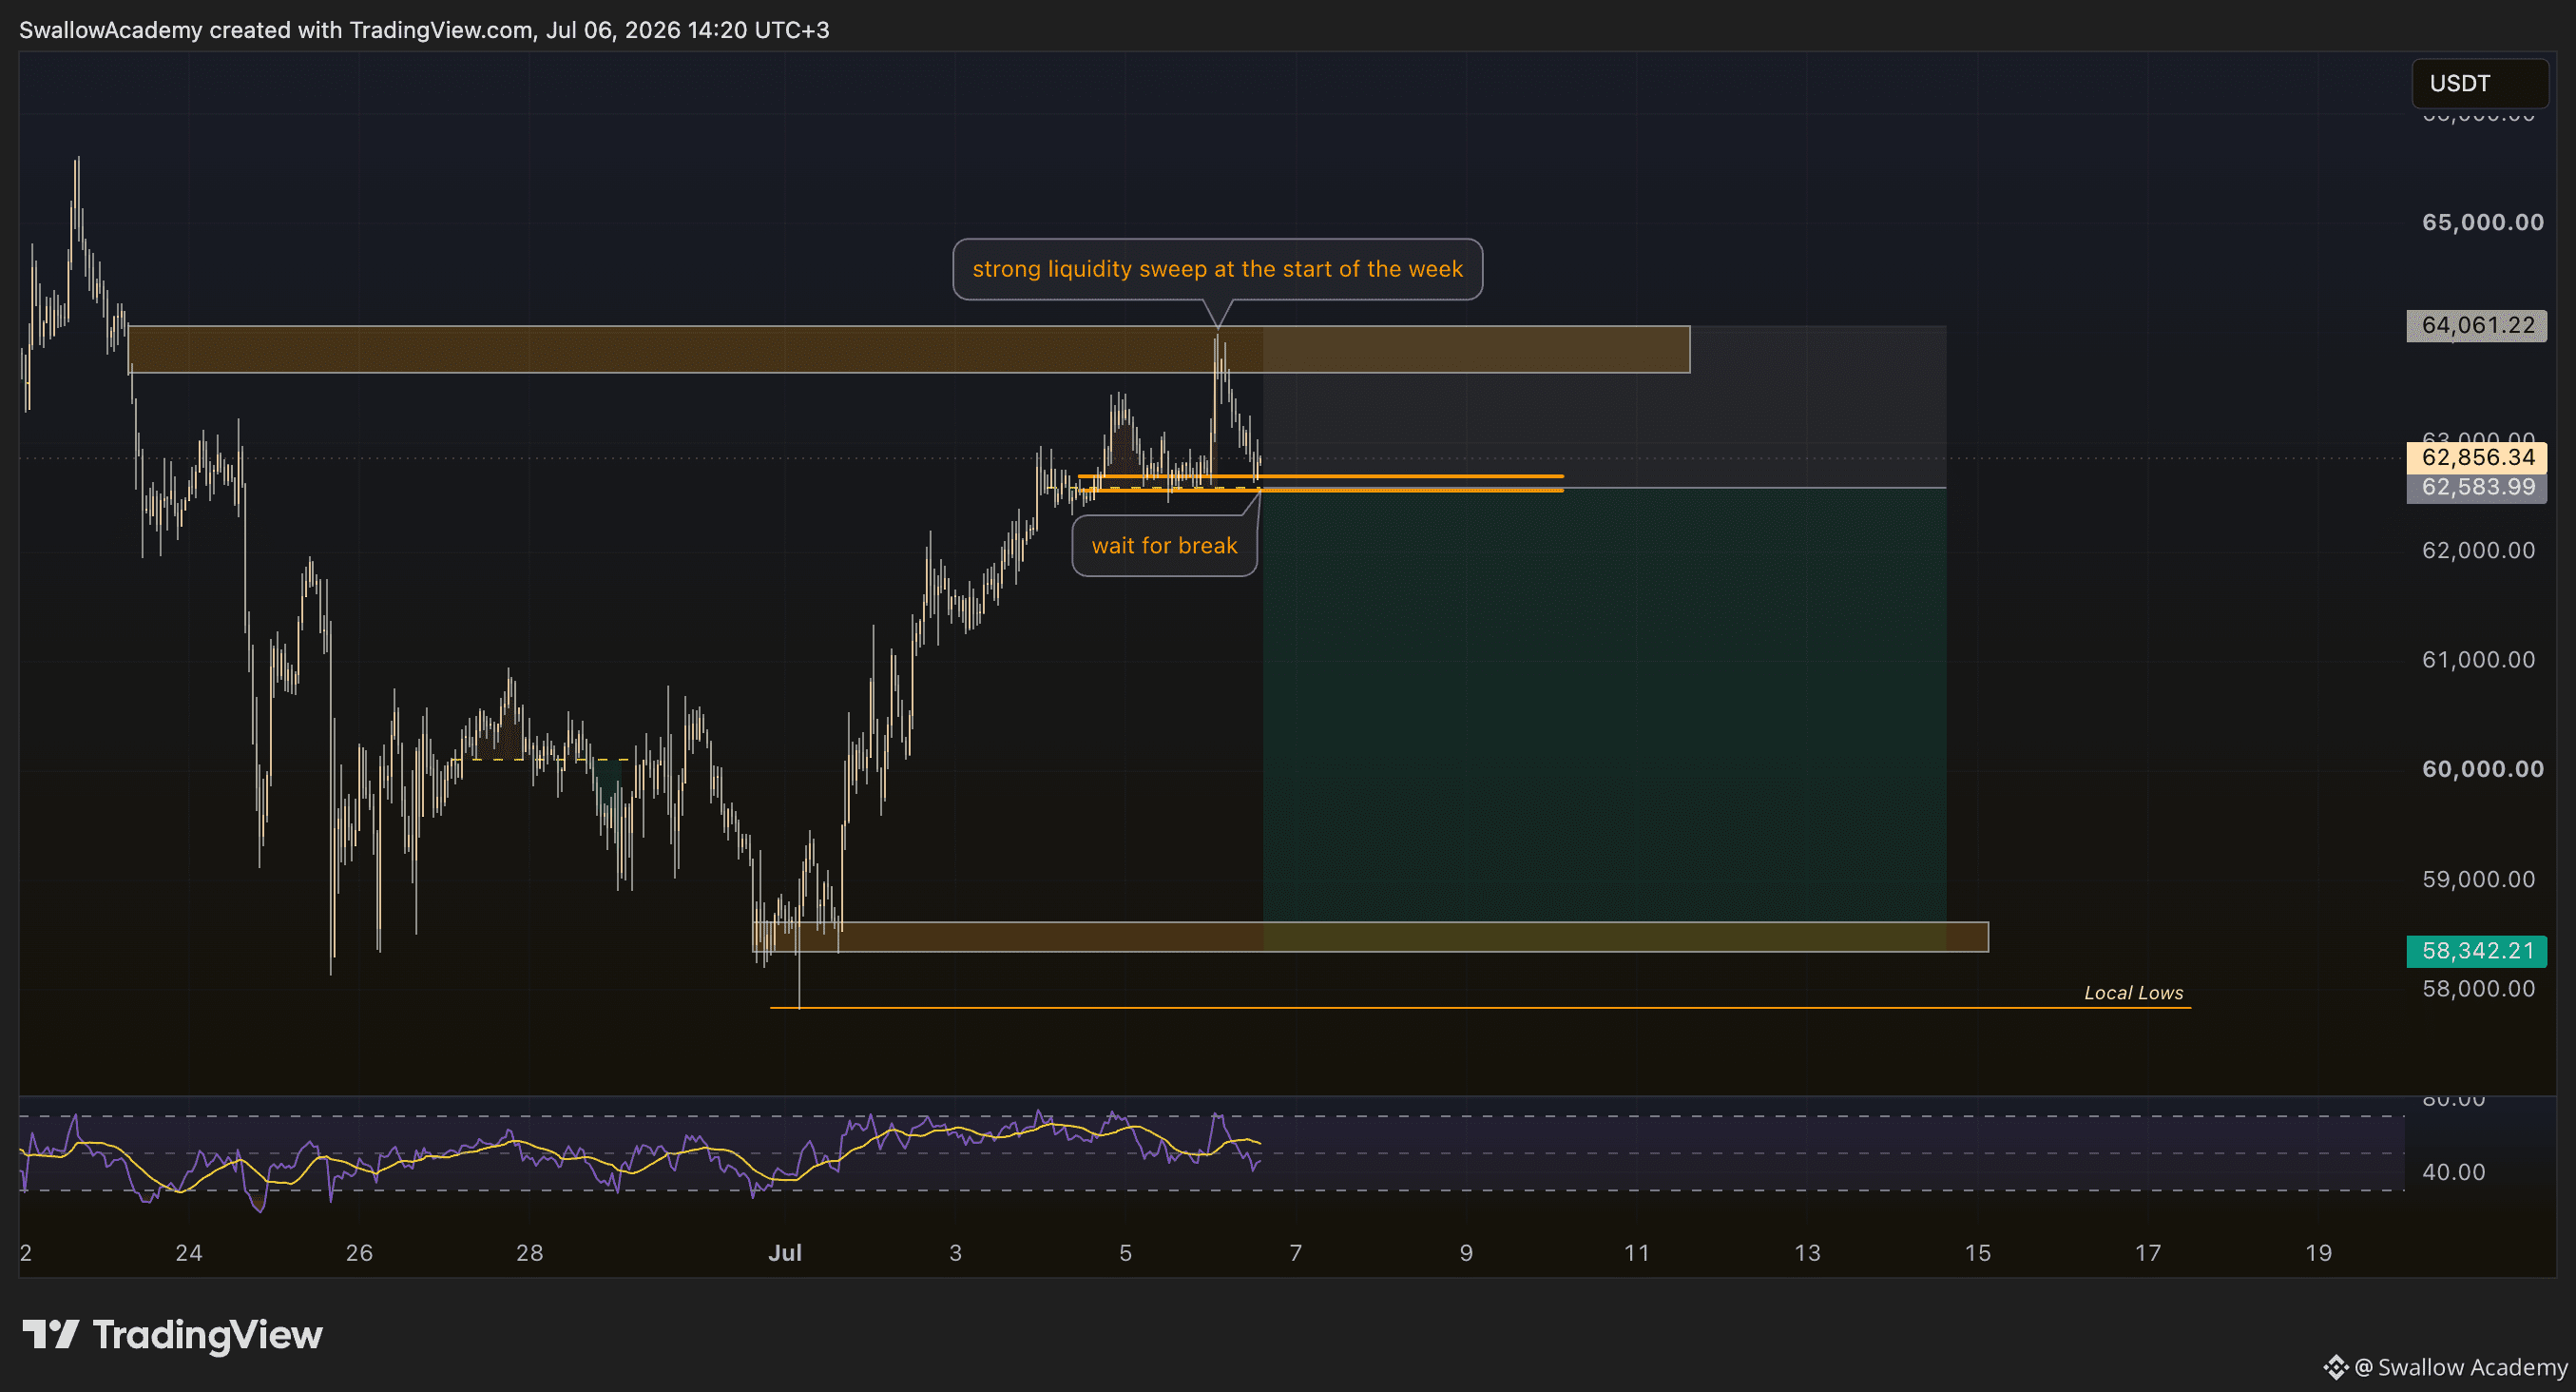The height and width of the screenshot is (1392, 2576).
Task: Click the 64,061.22 stop-level price tag
Action: 2477,325
